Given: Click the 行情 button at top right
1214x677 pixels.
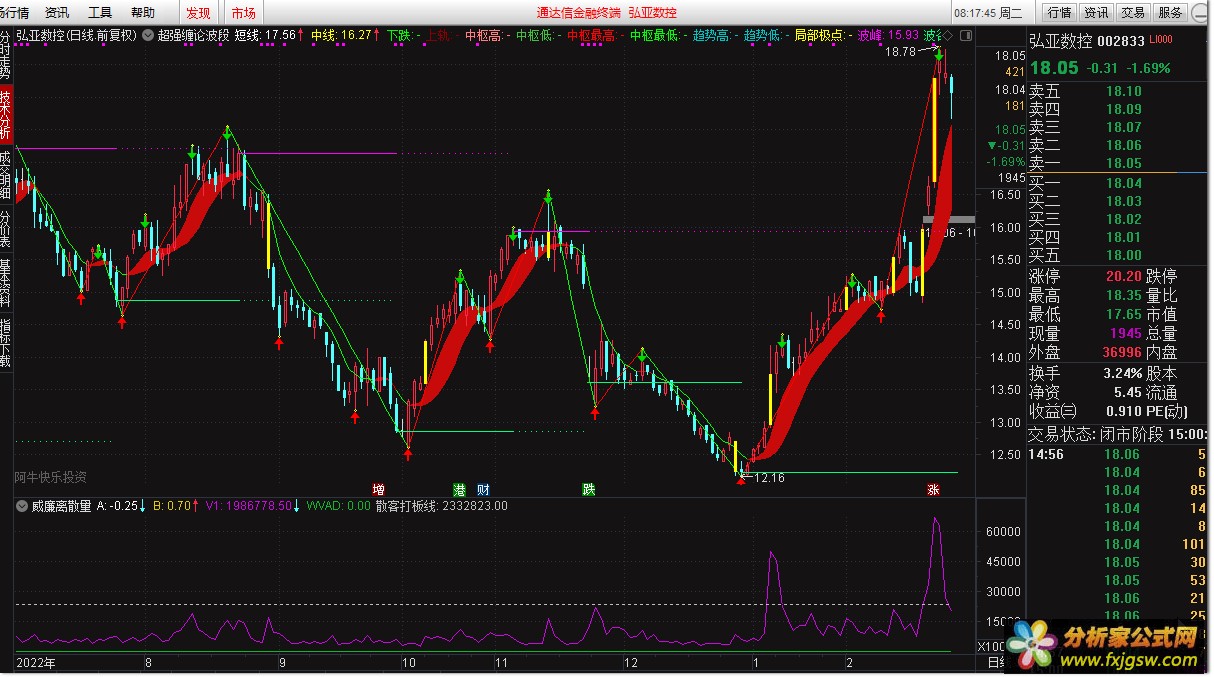Looking at the screenshot, I should coord(1059,12).
